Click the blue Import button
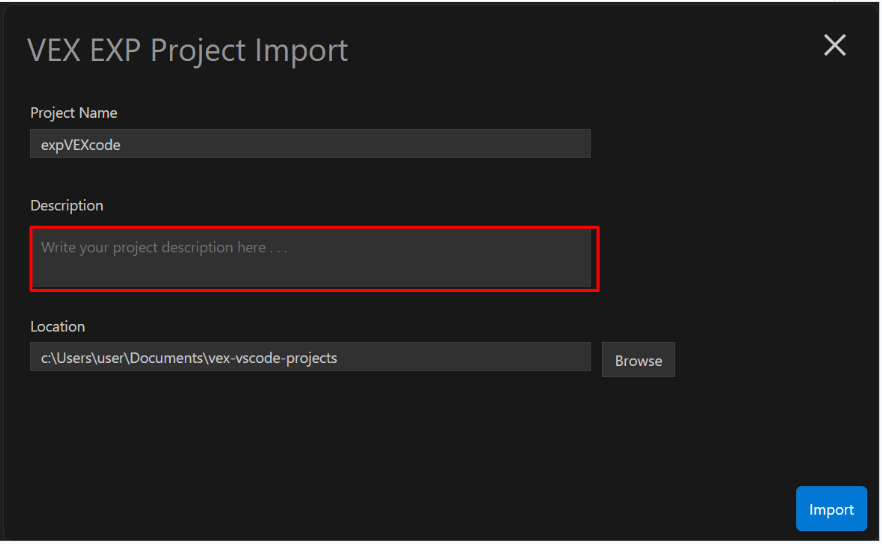Image resolution: width=882 pixels, height=544 pixels. (x=831, y=509)
